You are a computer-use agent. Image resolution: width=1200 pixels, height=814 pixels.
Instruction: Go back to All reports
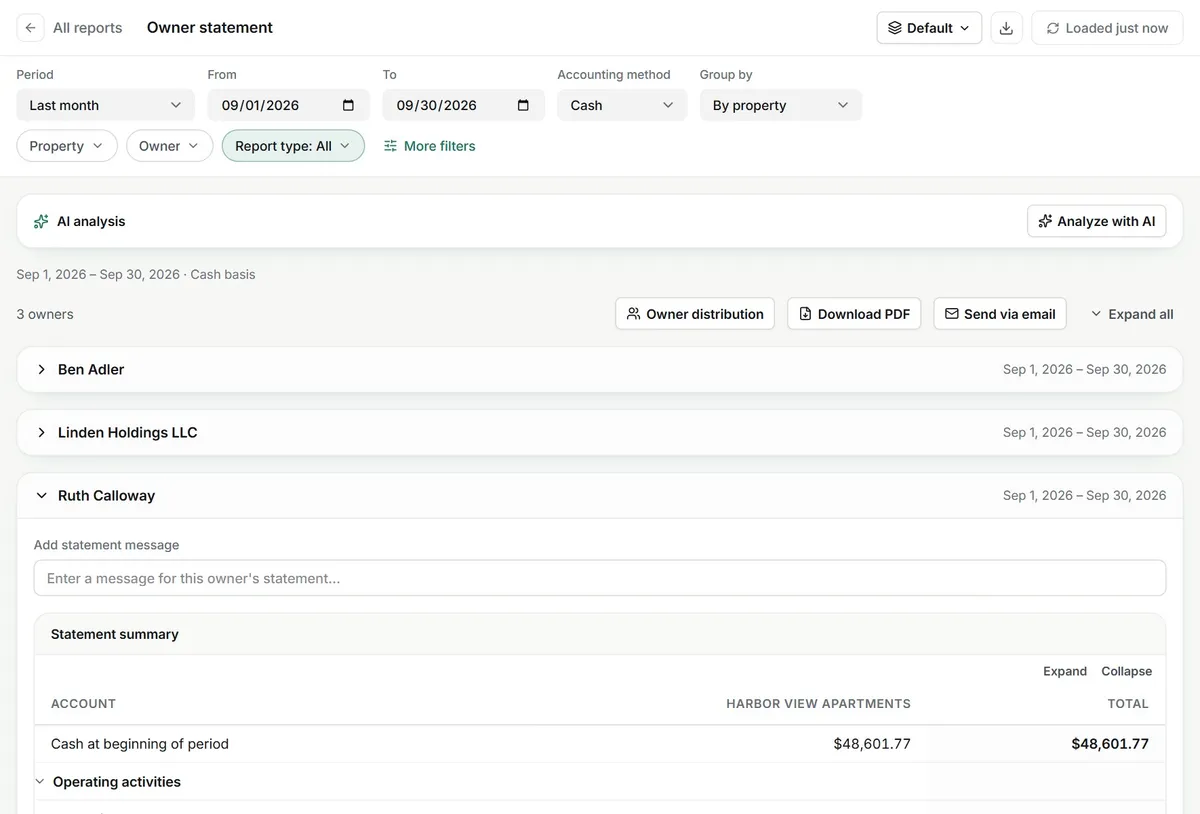pos(87,28)
